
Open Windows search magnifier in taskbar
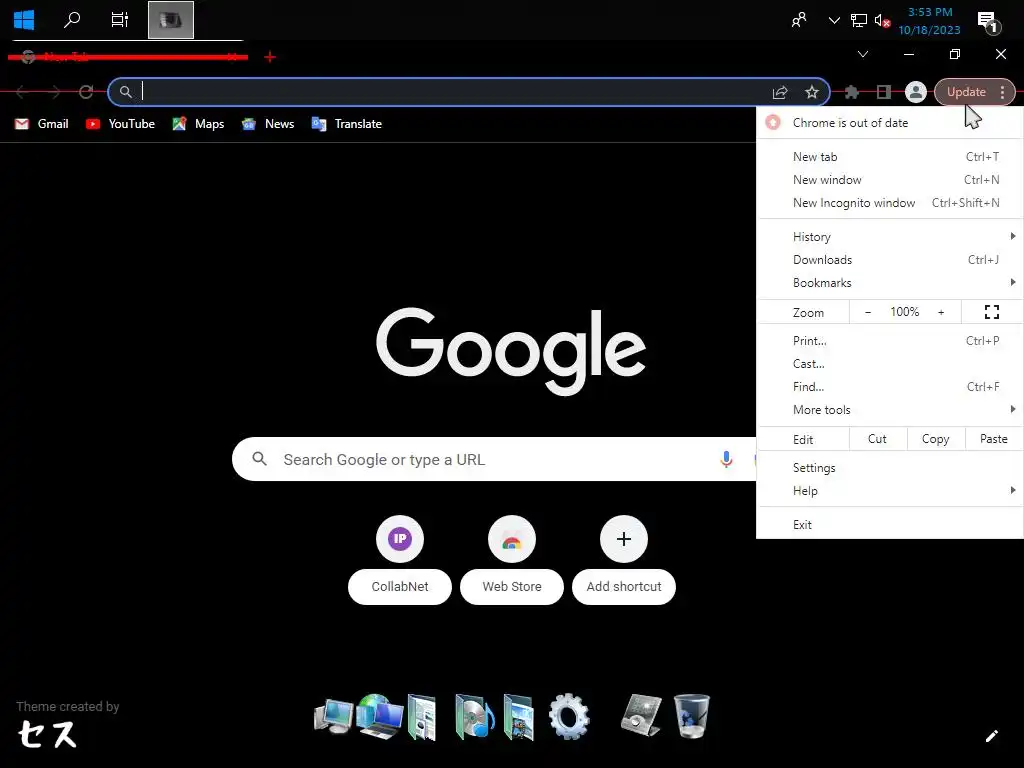pos(72,20)
